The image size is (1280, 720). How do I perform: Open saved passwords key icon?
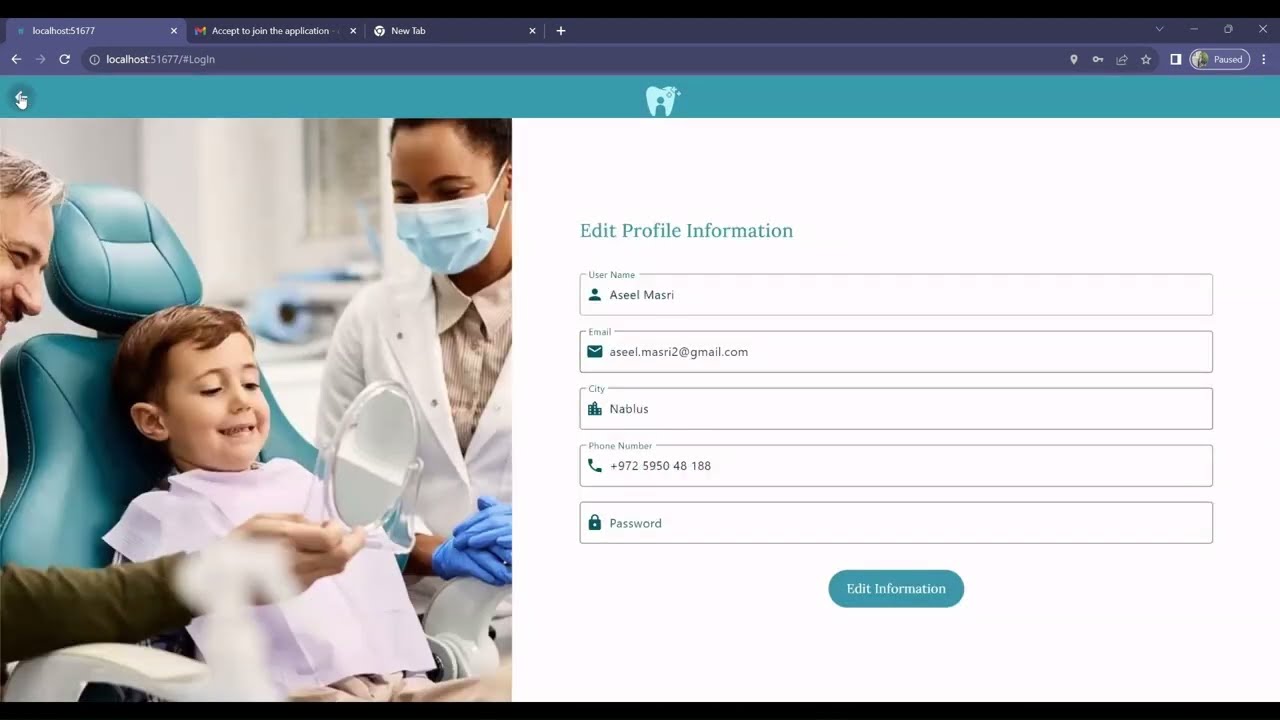tap(1098, 59)
